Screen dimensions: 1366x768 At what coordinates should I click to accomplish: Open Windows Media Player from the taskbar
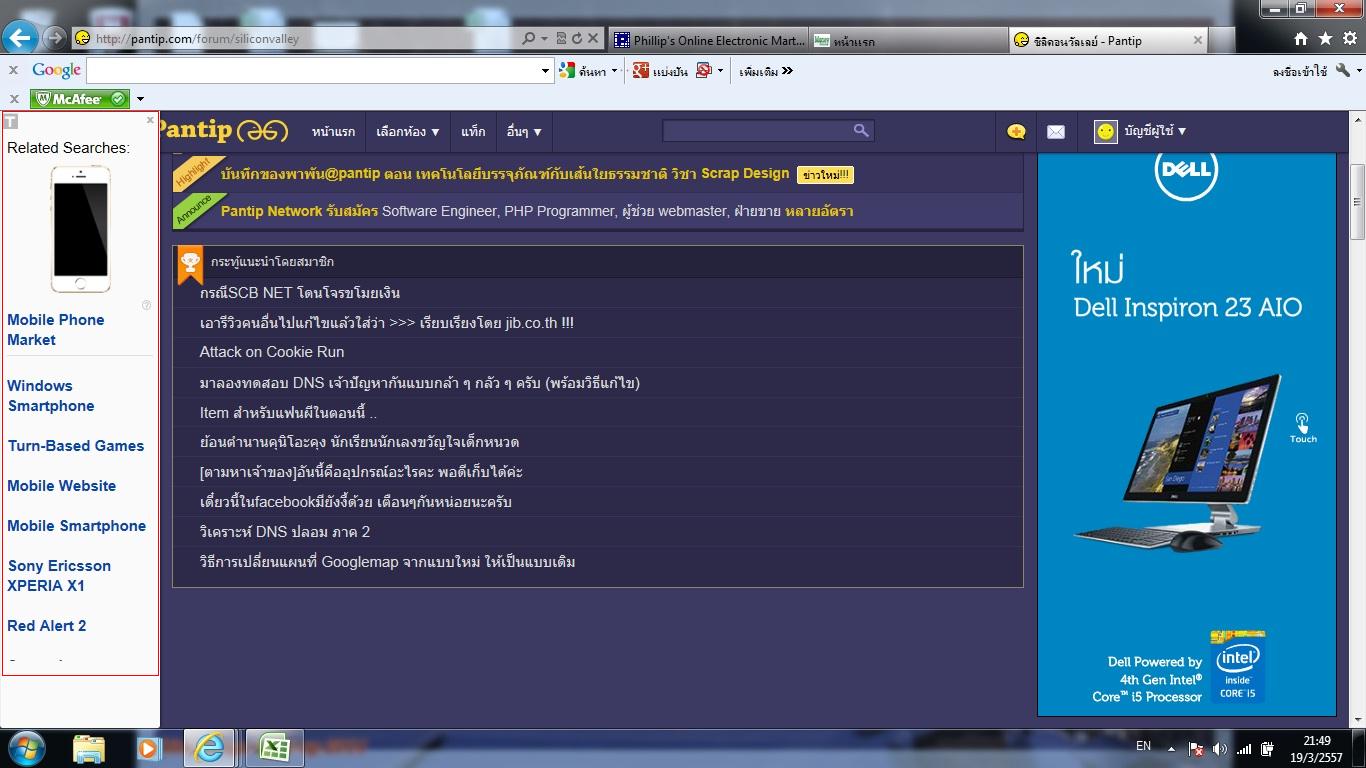click(148, 748)
